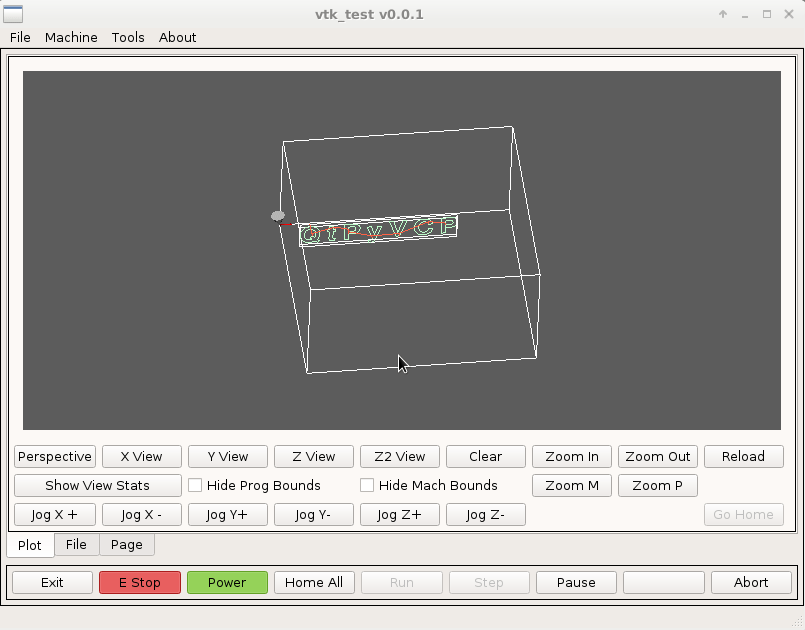Screen dimensions: 805x630
Task: Click the window menu icon in title bar
Action: 13,14
